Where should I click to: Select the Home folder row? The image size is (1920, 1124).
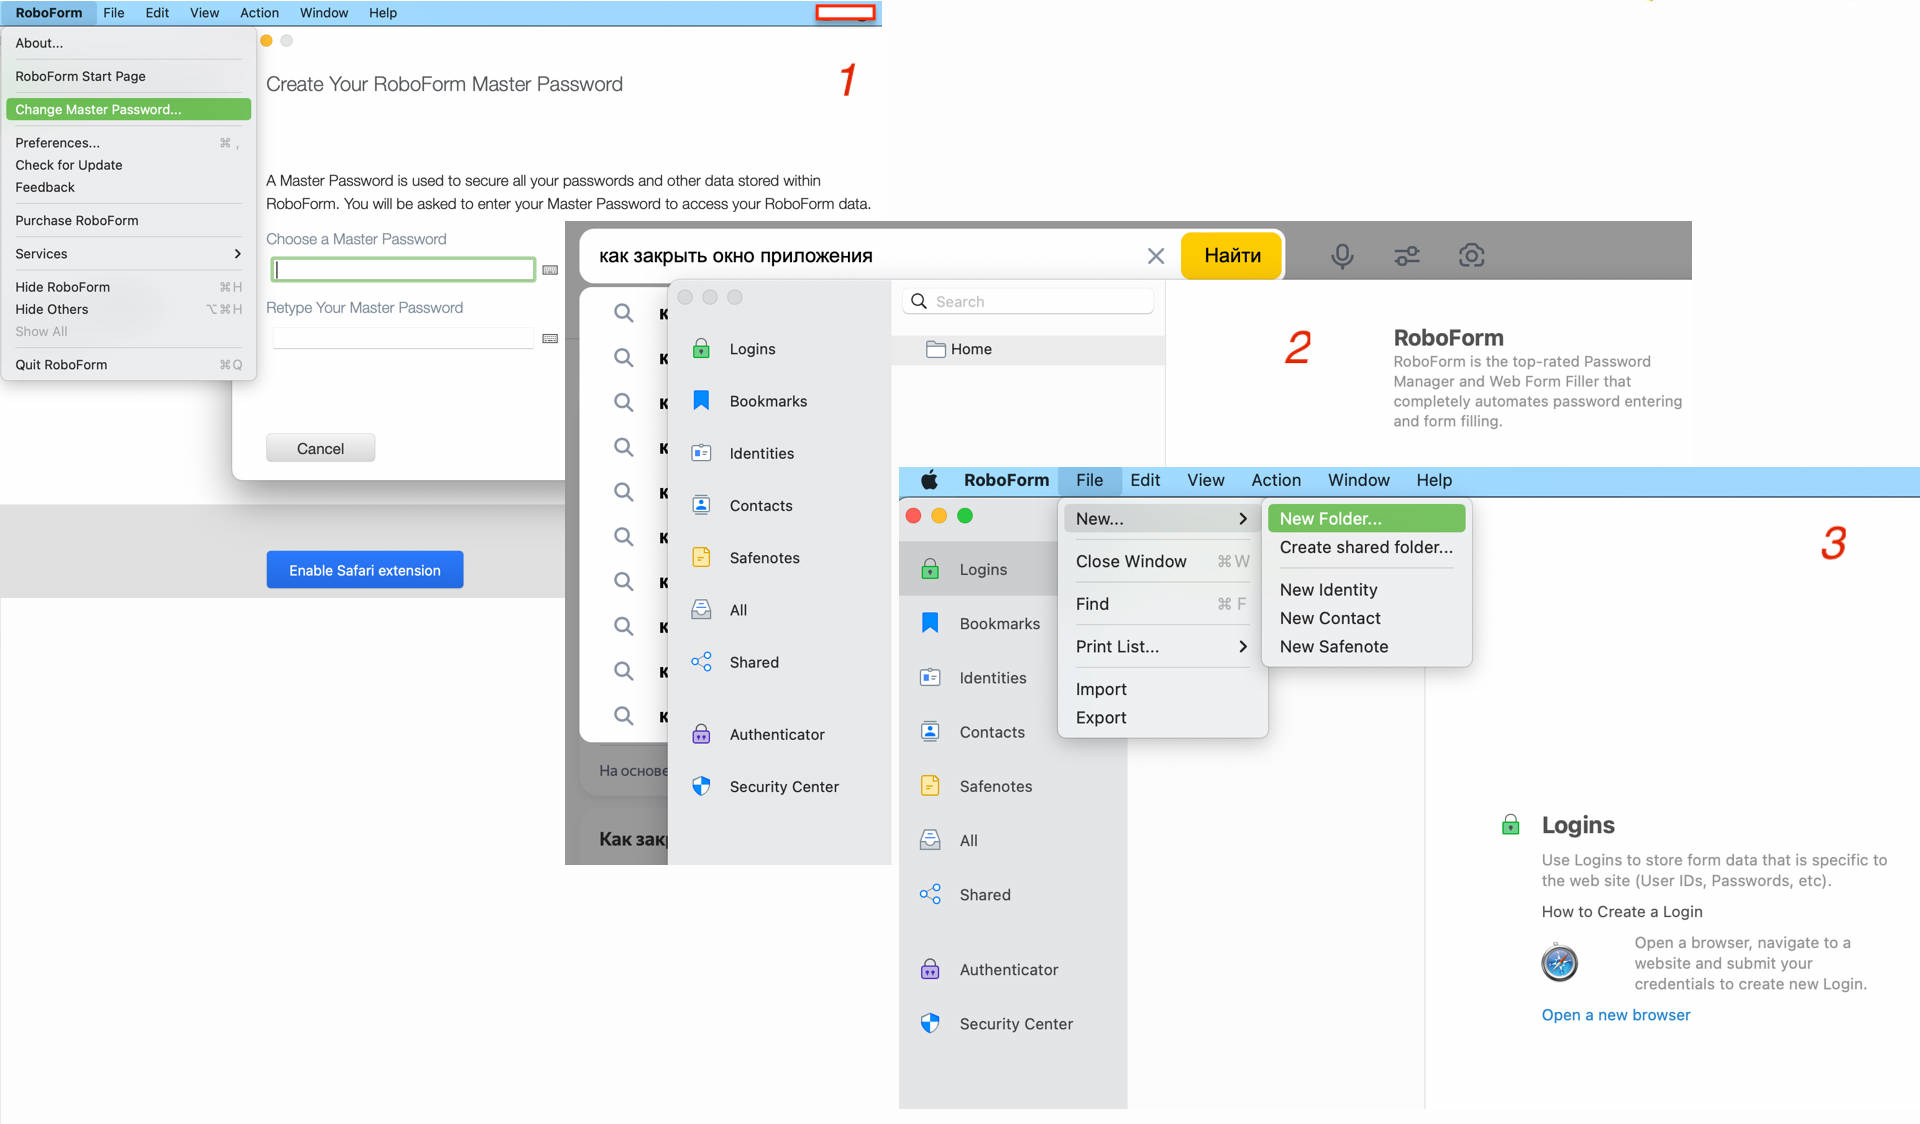[1028, 349]
